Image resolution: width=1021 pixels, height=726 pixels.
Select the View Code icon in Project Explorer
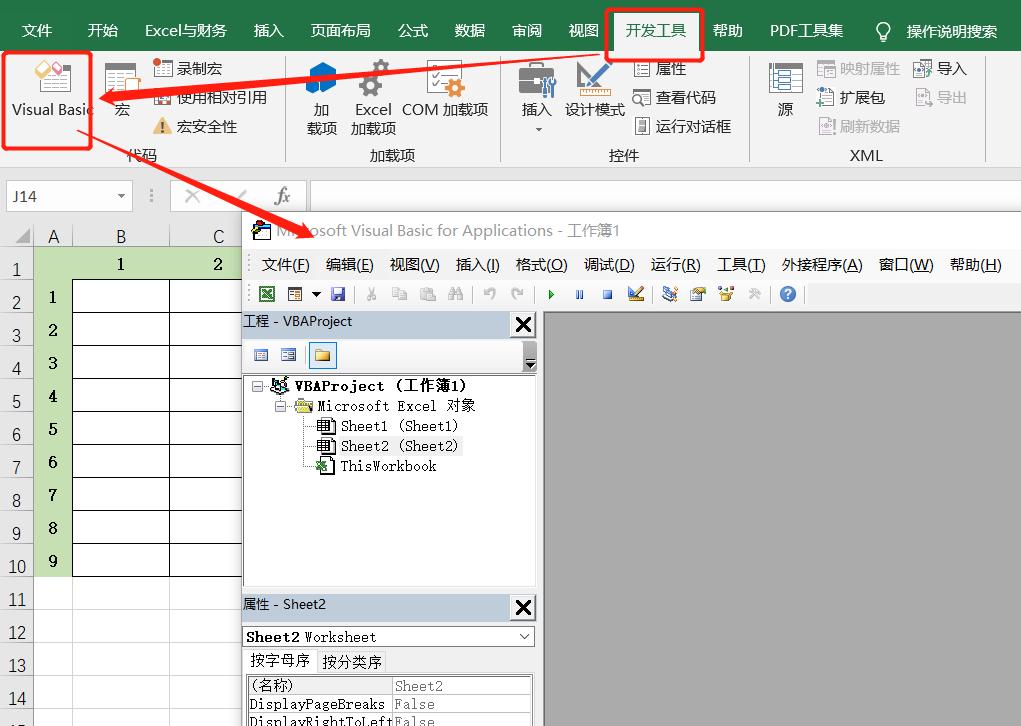[261, 355]
